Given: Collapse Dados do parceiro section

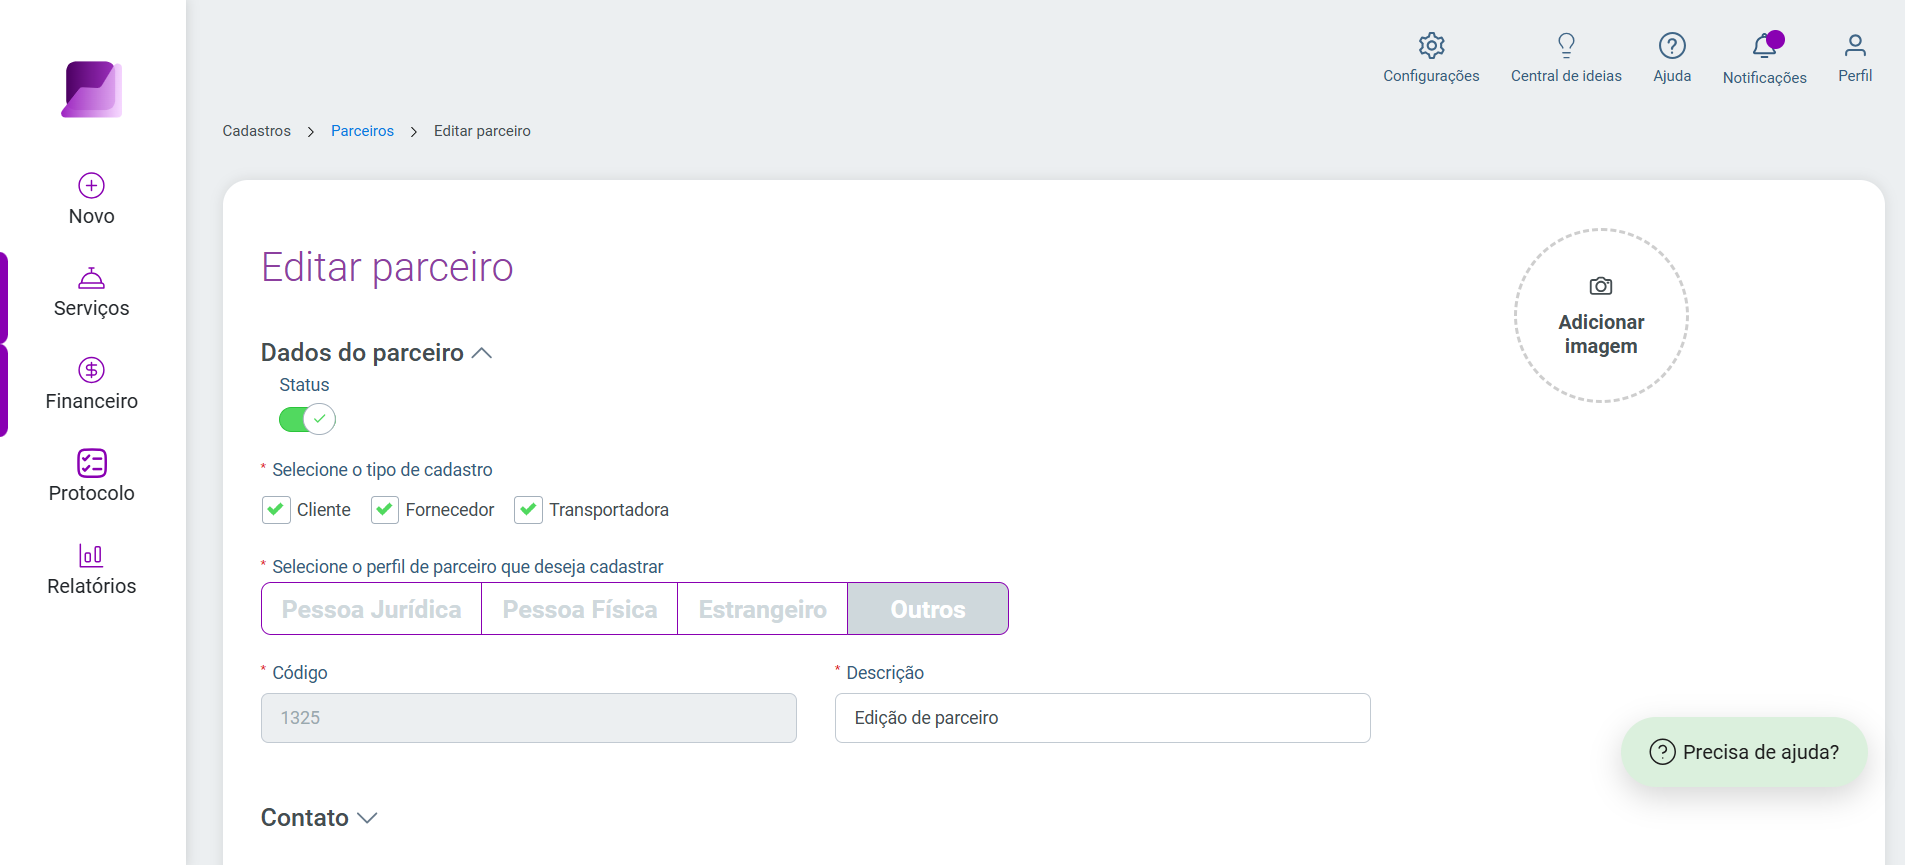Looking at the screenshot, I should click(482, 353).
